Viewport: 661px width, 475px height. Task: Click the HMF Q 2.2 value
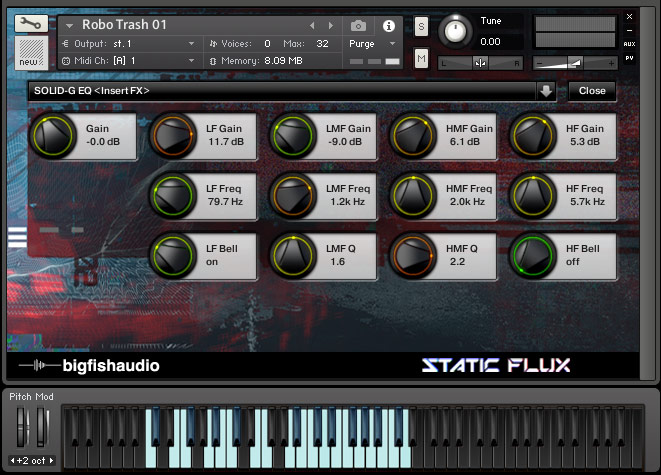[x=457, y=261]
